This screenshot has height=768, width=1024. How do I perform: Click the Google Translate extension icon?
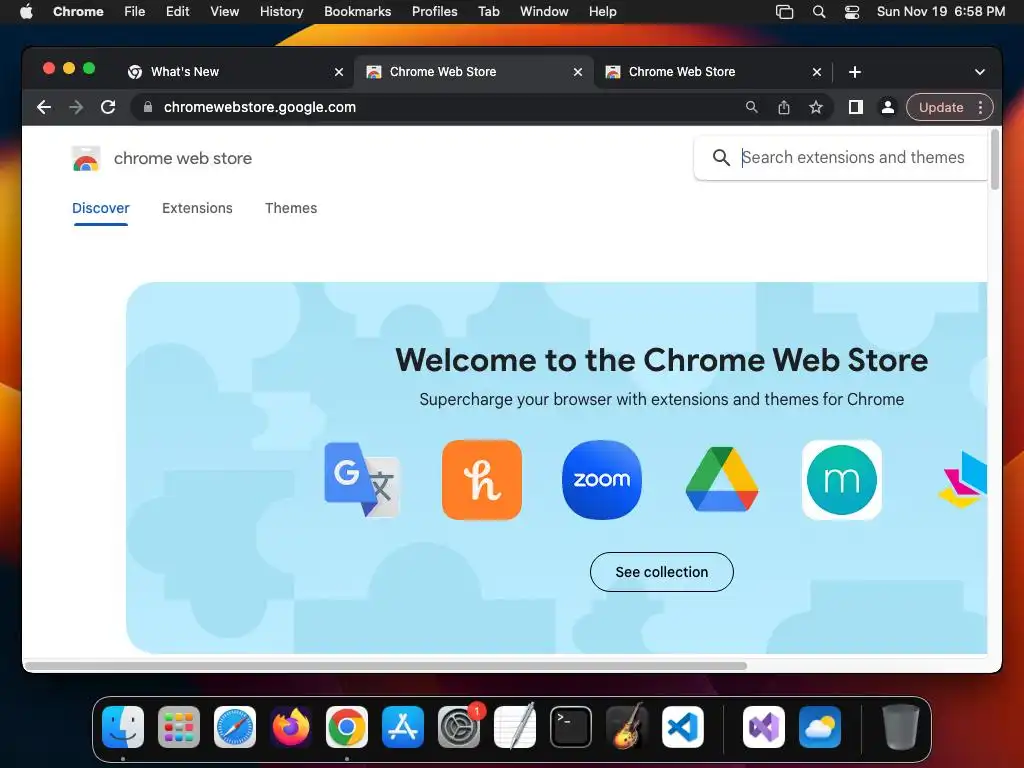[362, 480]
